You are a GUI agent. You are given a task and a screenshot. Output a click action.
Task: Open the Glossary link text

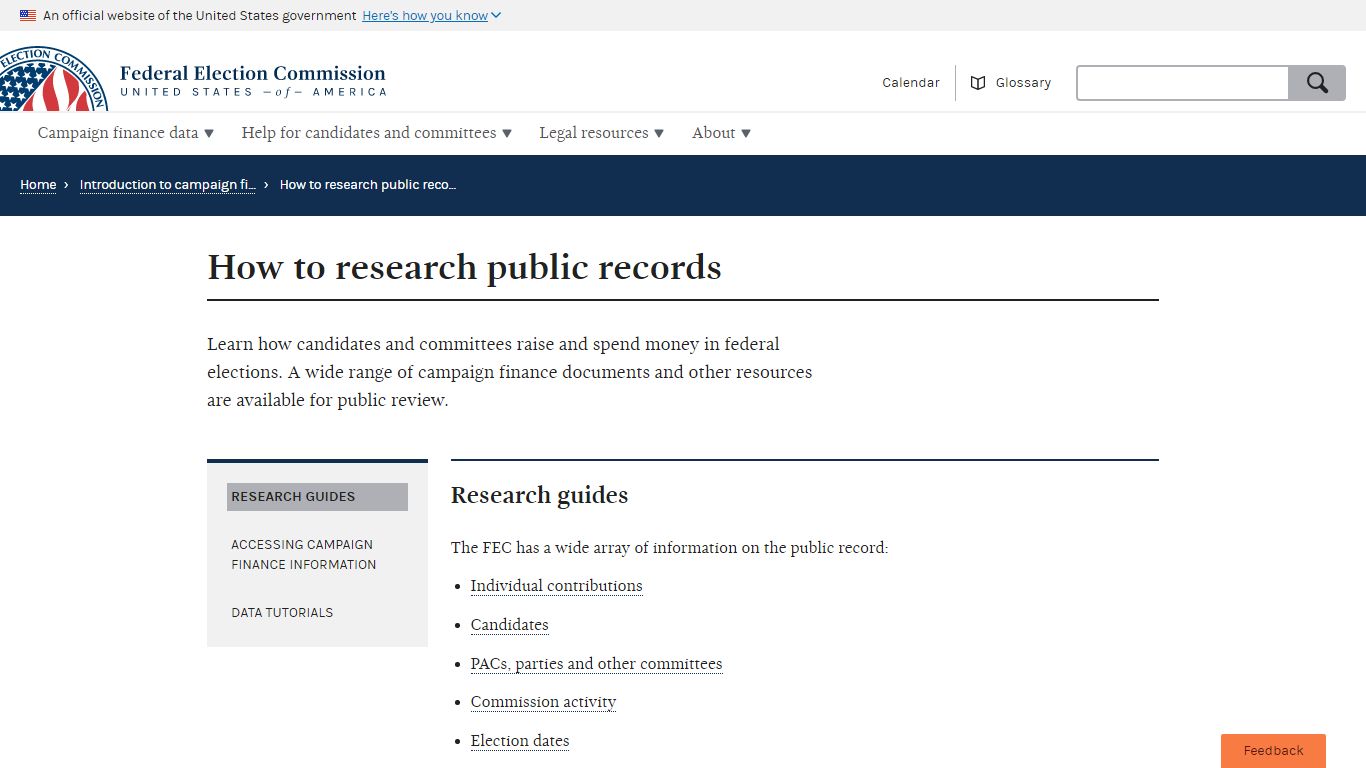(1023, 83)
